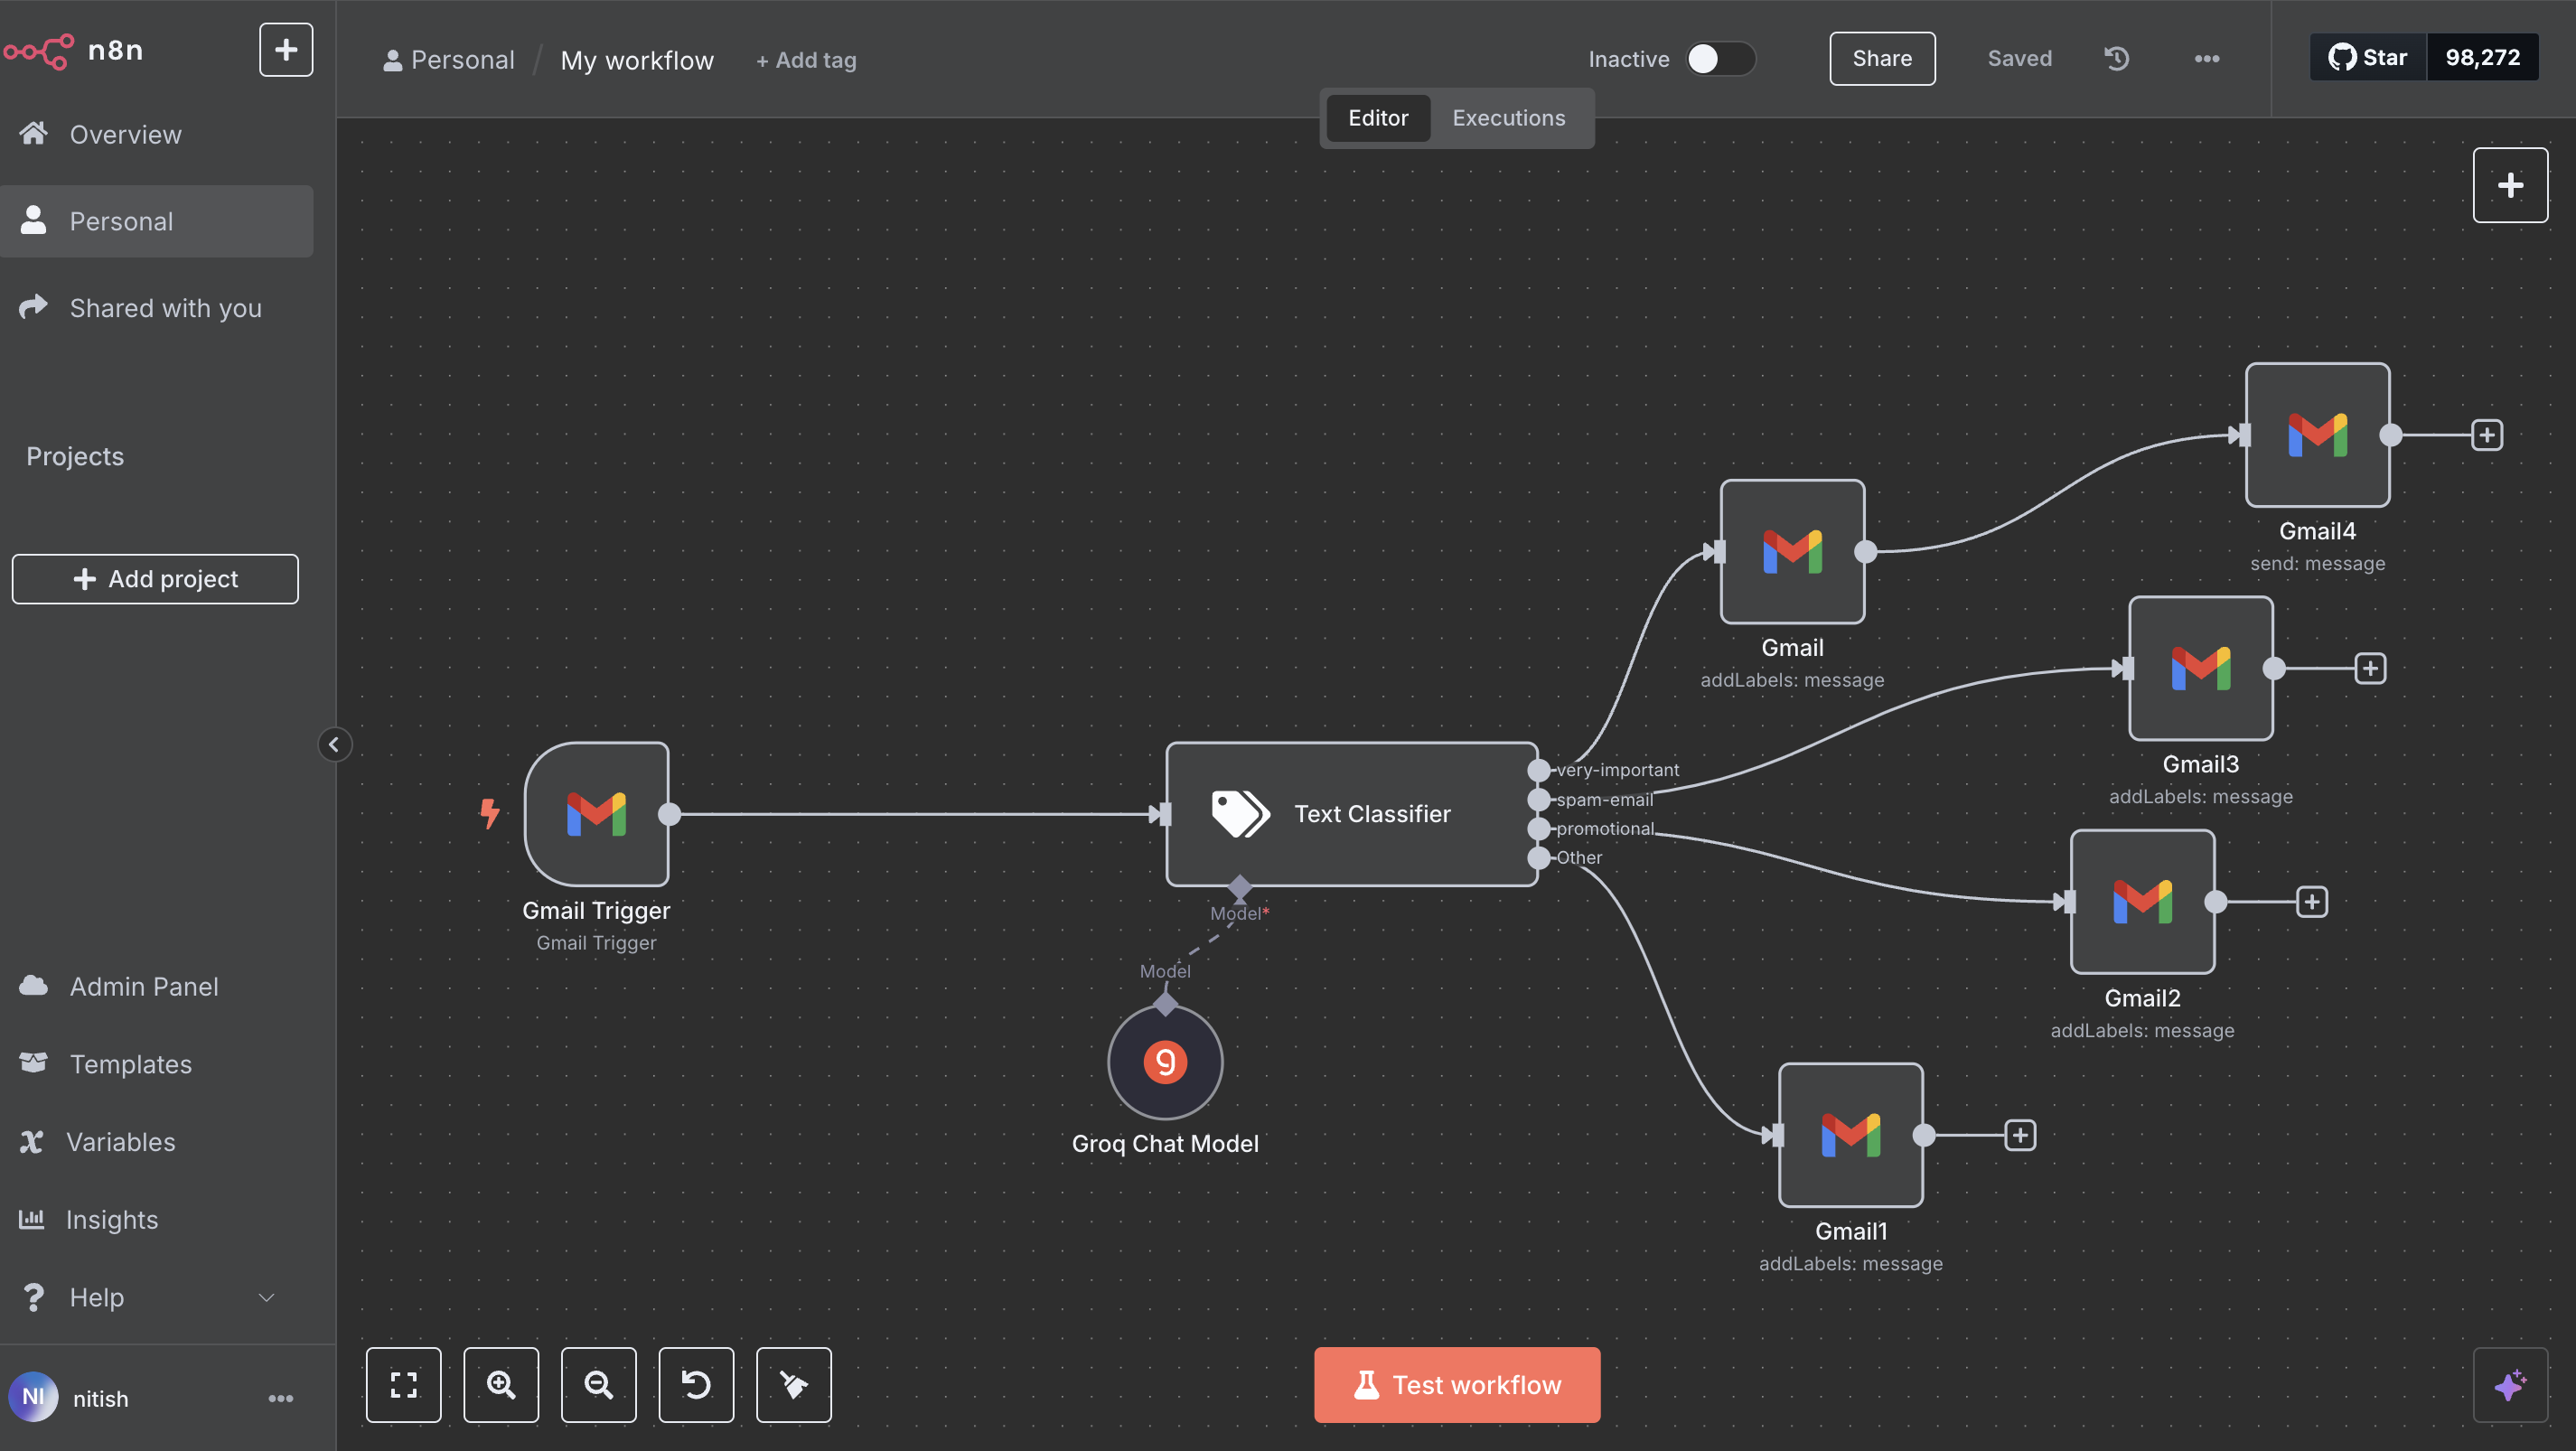The image size is (2576, 1451).
Task: Select the Groq Chat Model node
Action: (1165, 1062)
